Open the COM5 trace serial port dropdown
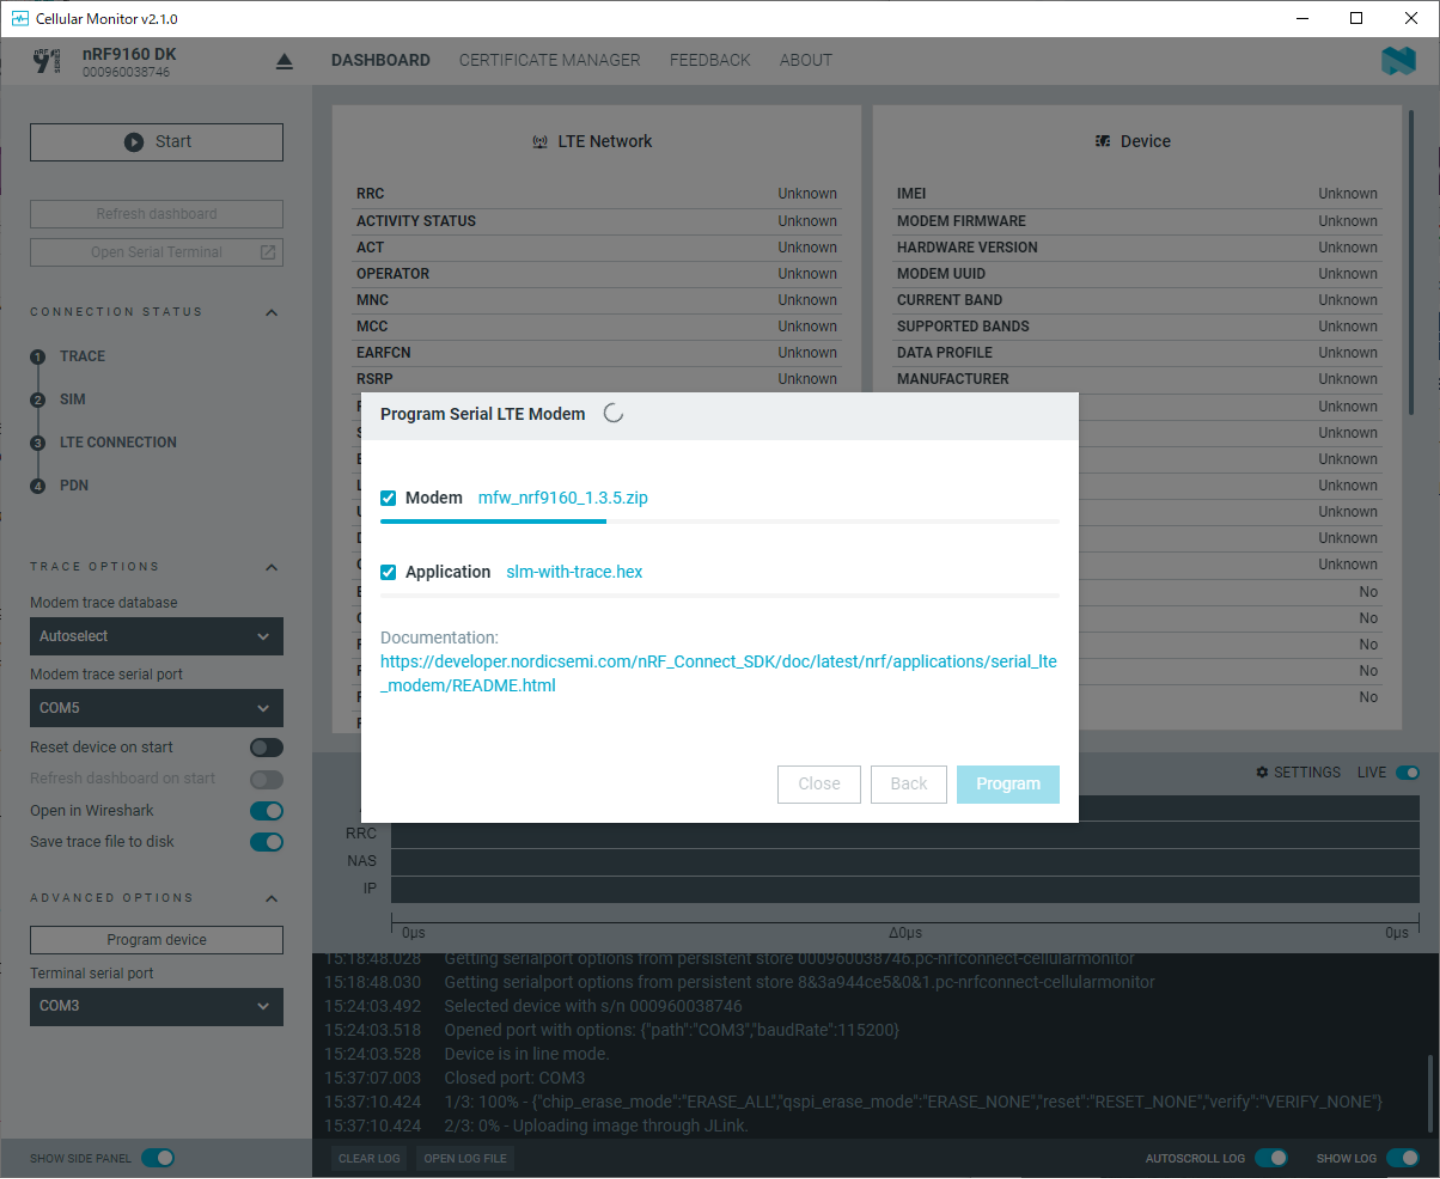The width and height of the screenshot is (1440, 1179). 156,708
